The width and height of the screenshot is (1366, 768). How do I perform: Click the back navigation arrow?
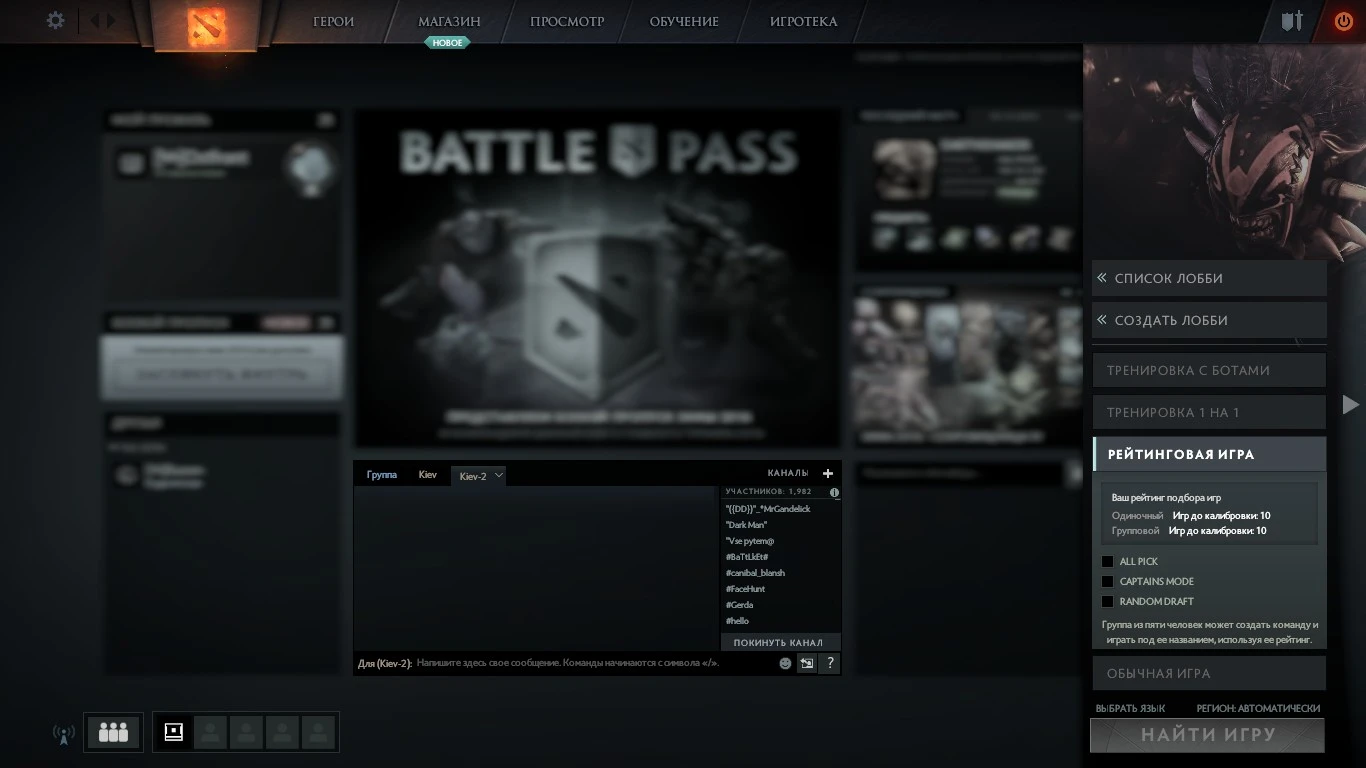[96, 20]
